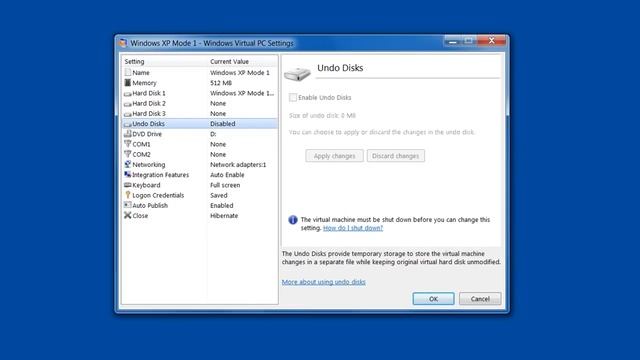The height and width of the screenshot is (360, 640).
Task: Click the Auto Enable value
Action: pos(227,175)
